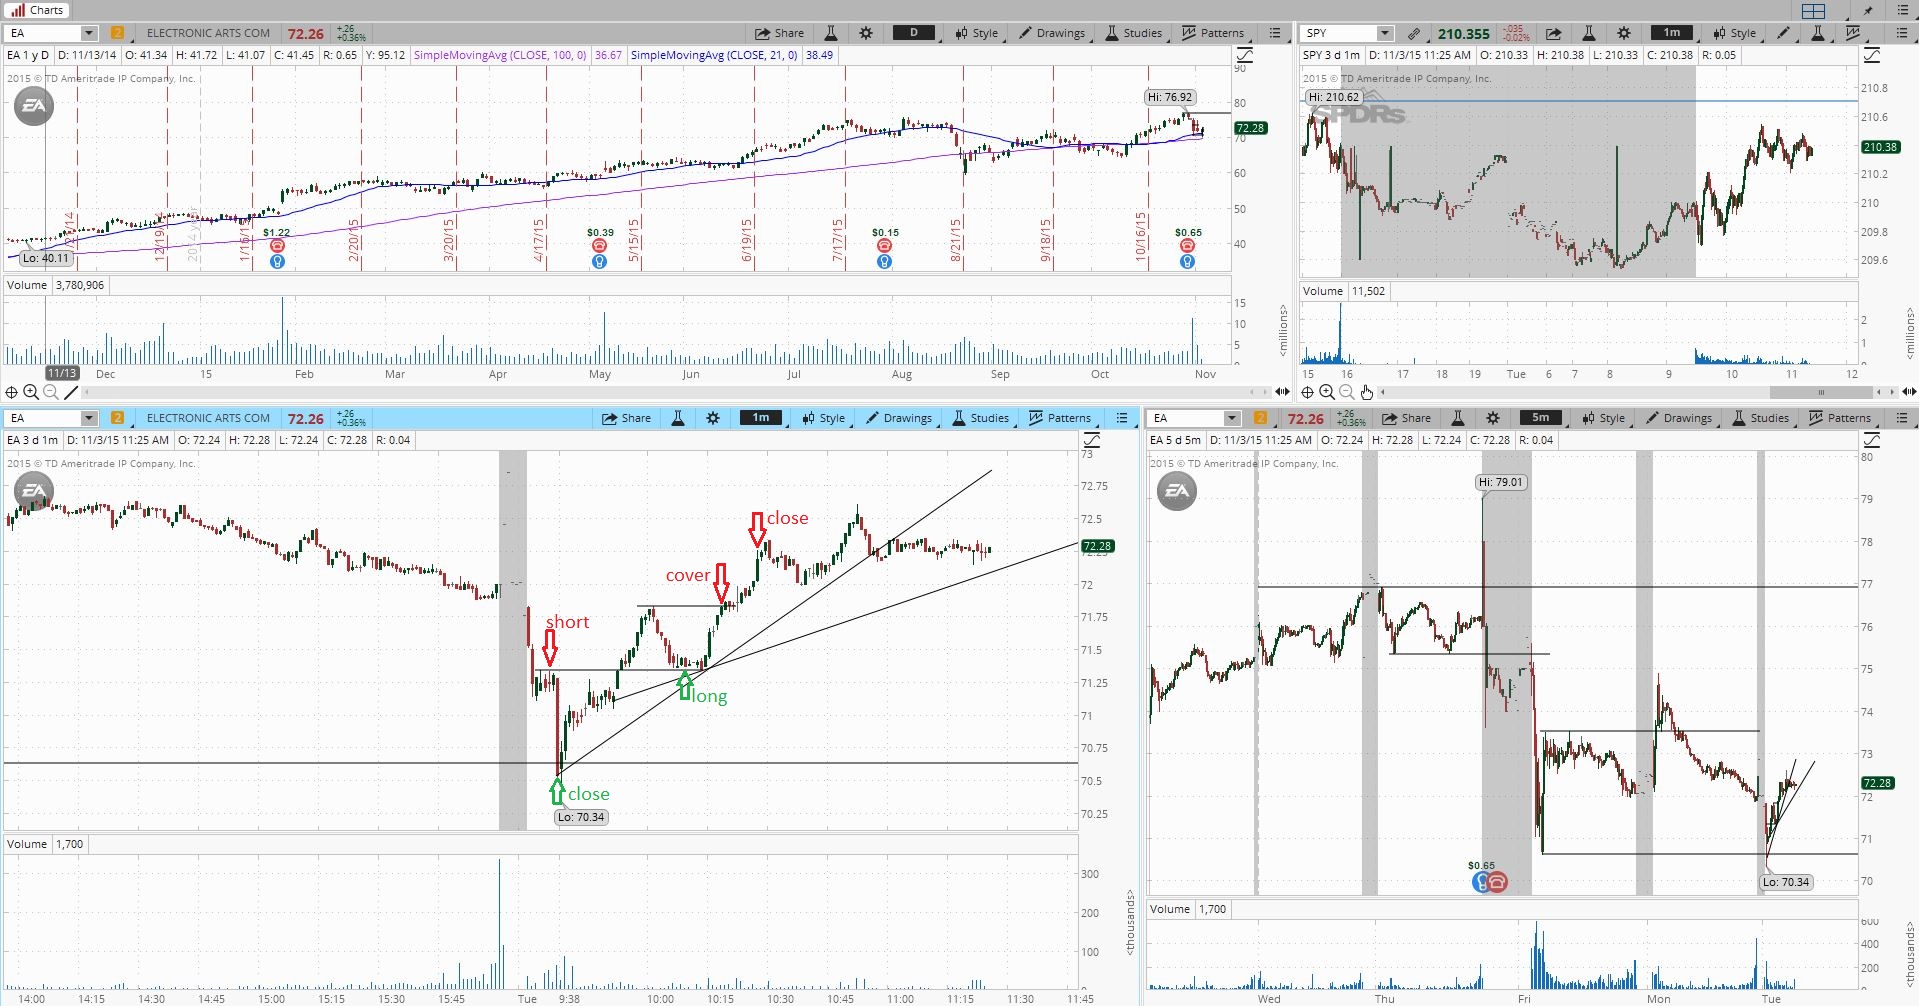Open the list menu icon in EA 1m chart
Screen dimensions: 1919x1006
tap(1122, 418)
